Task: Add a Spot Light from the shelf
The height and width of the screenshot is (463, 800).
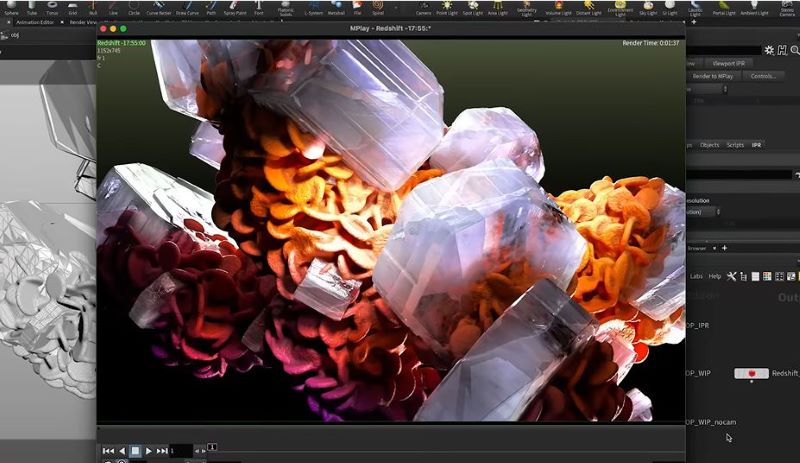Action: [x=473, y=8]
